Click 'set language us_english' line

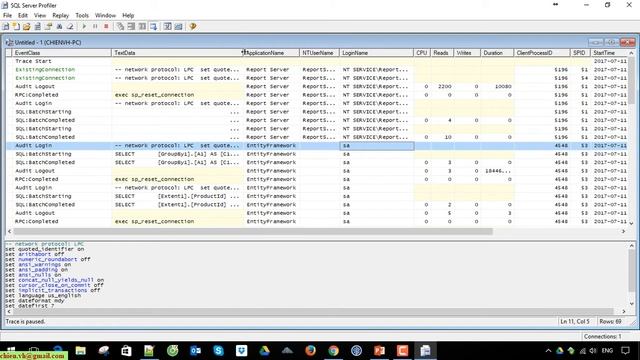(43, 296)
